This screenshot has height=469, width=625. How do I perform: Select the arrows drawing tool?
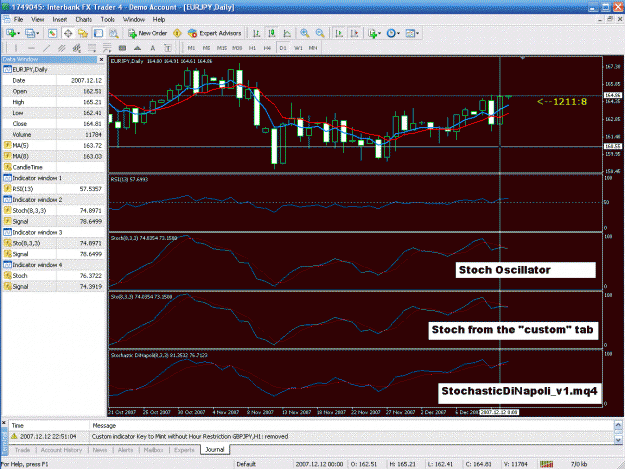138,48
